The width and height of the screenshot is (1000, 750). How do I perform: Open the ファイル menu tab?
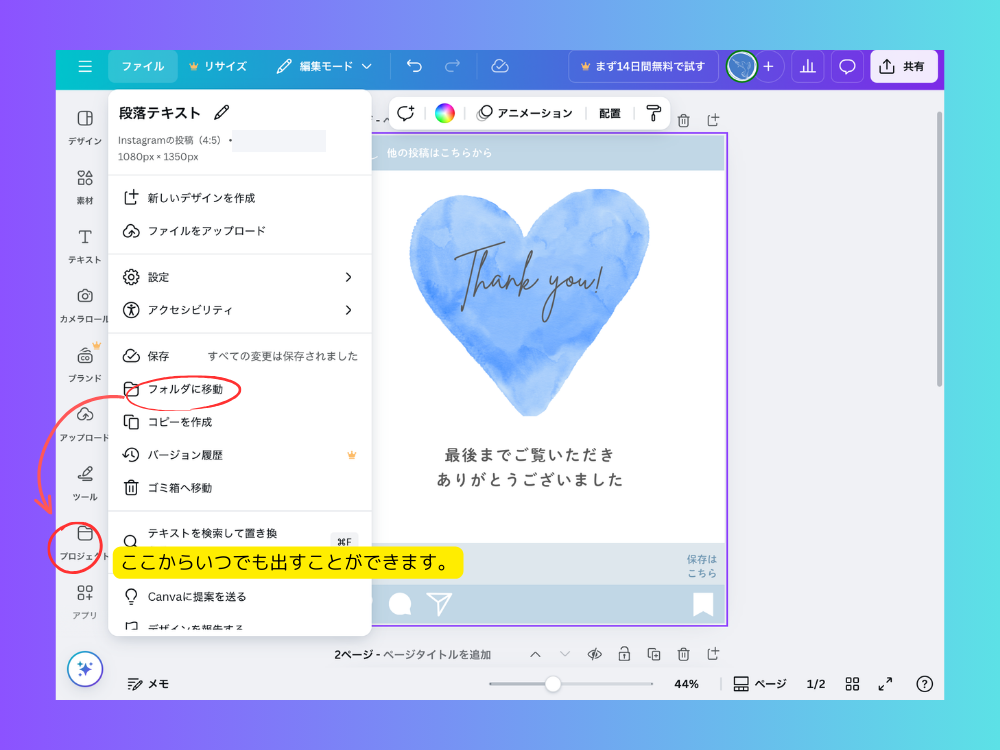[x=142, y=65]
